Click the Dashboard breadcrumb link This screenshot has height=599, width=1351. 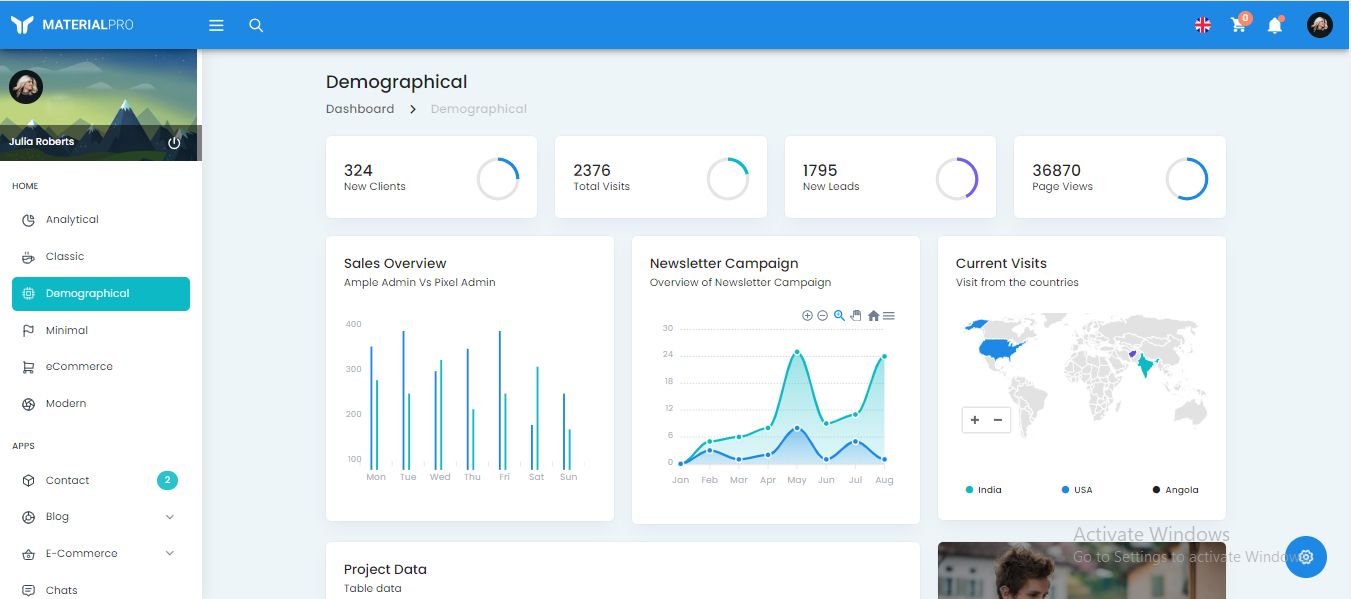click(x=360, y=109)
